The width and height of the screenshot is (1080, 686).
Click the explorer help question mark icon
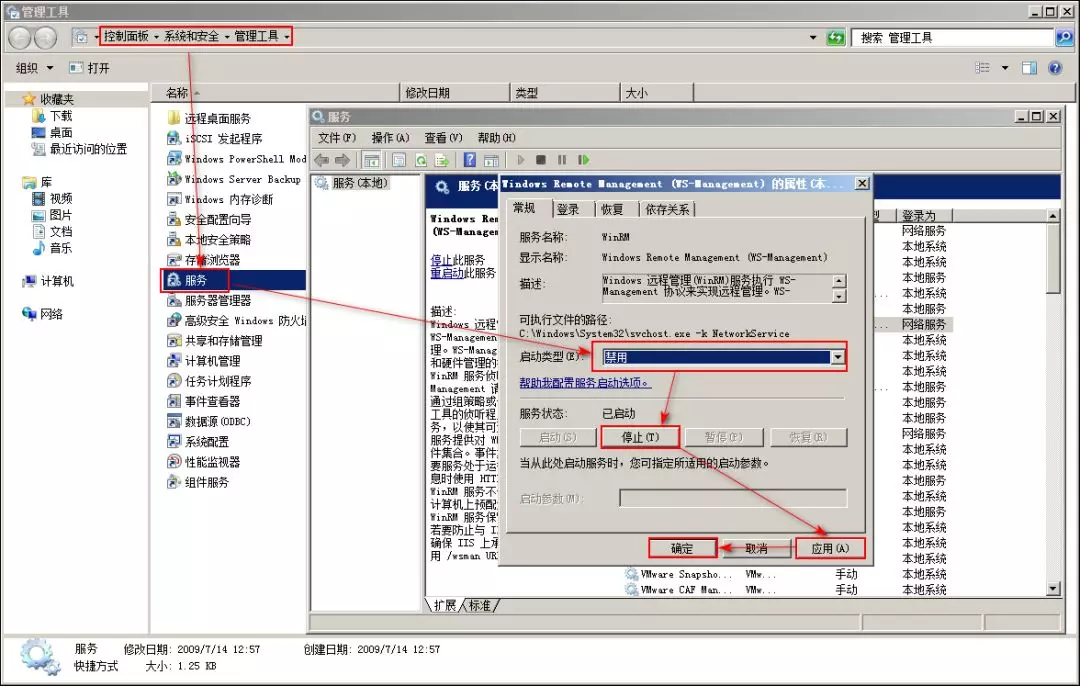tap(1054, 68)
